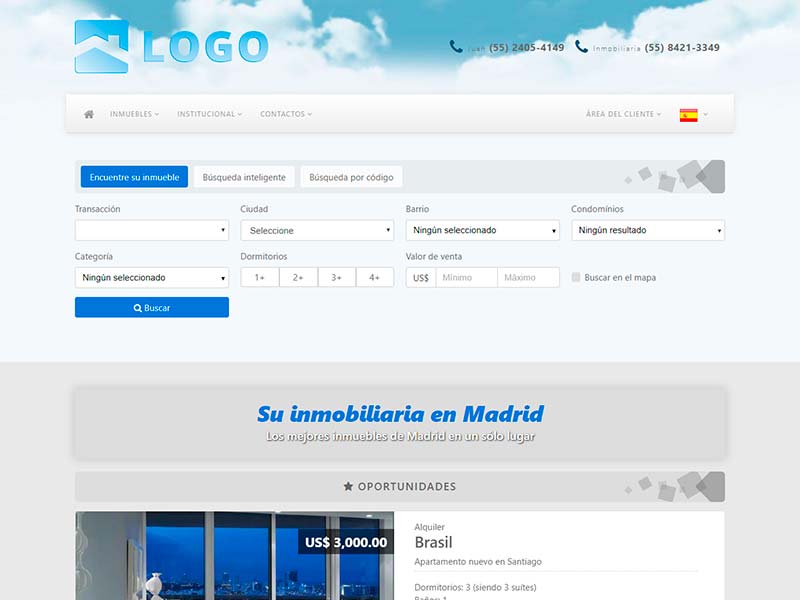Open the Brasil apartment photo thumbnail
This screenshot has width=800, height=600.
(235, 556)
